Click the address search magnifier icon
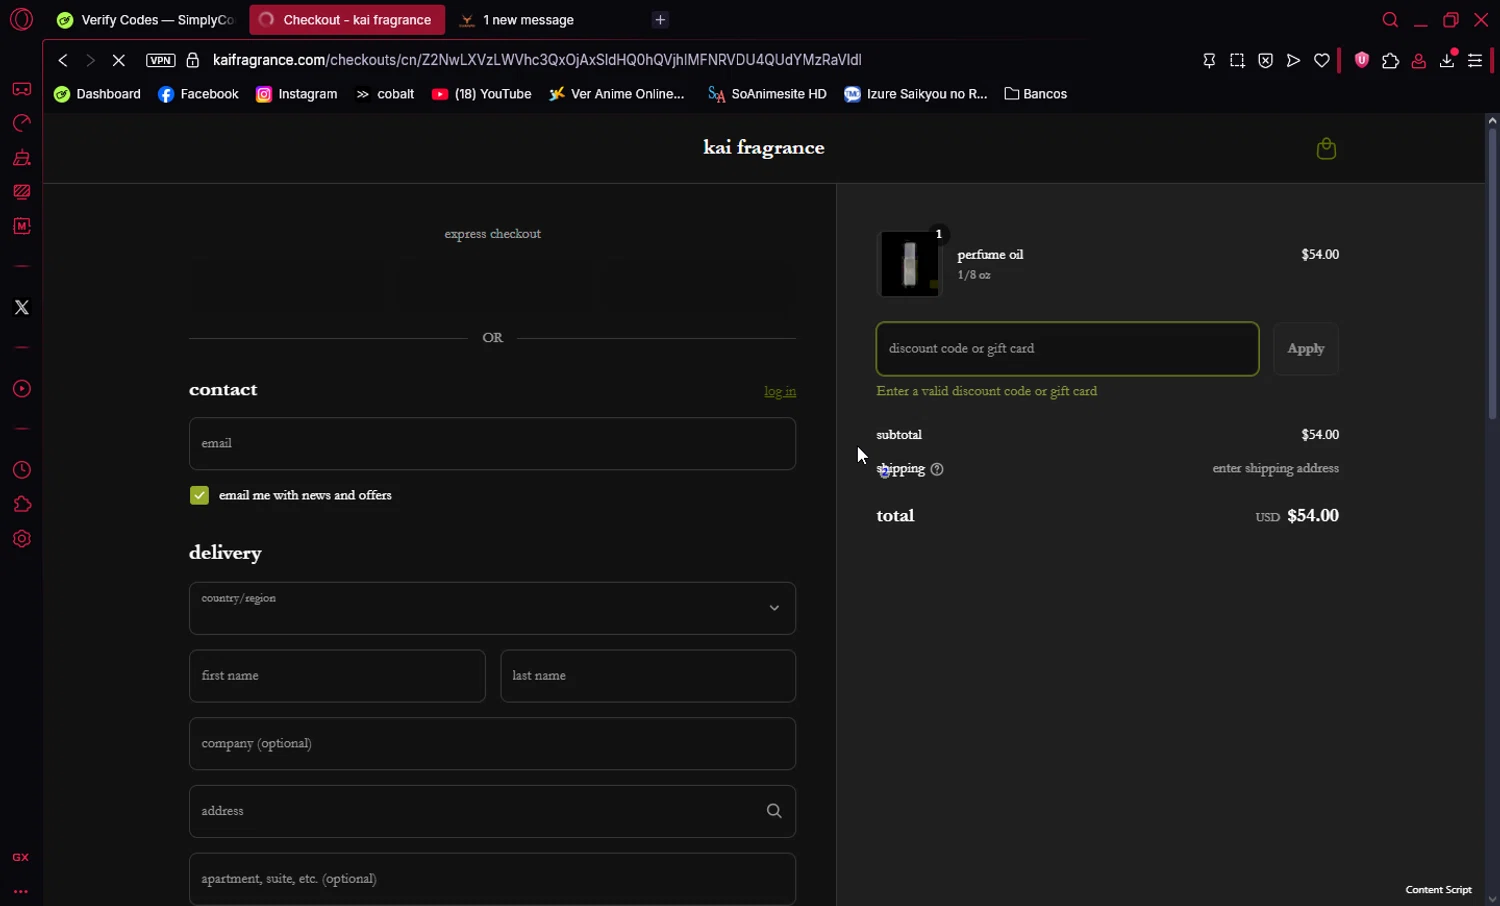The height and width of the screenshot is (906, 1500). 774,811
